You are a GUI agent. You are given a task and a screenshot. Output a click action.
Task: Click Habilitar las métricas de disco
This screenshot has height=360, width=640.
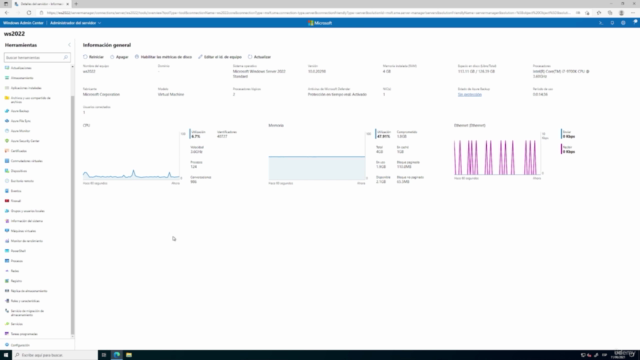[163, 57]
